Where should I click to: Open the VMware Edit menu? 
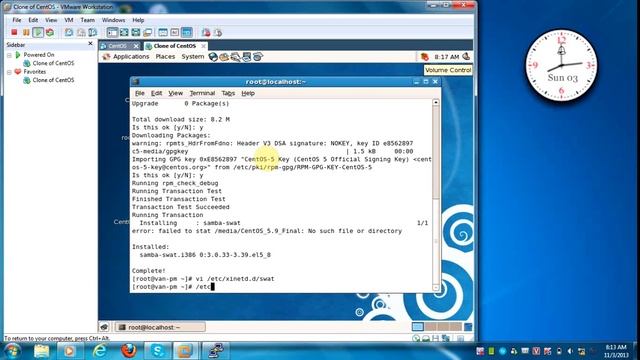click(33, 20)
